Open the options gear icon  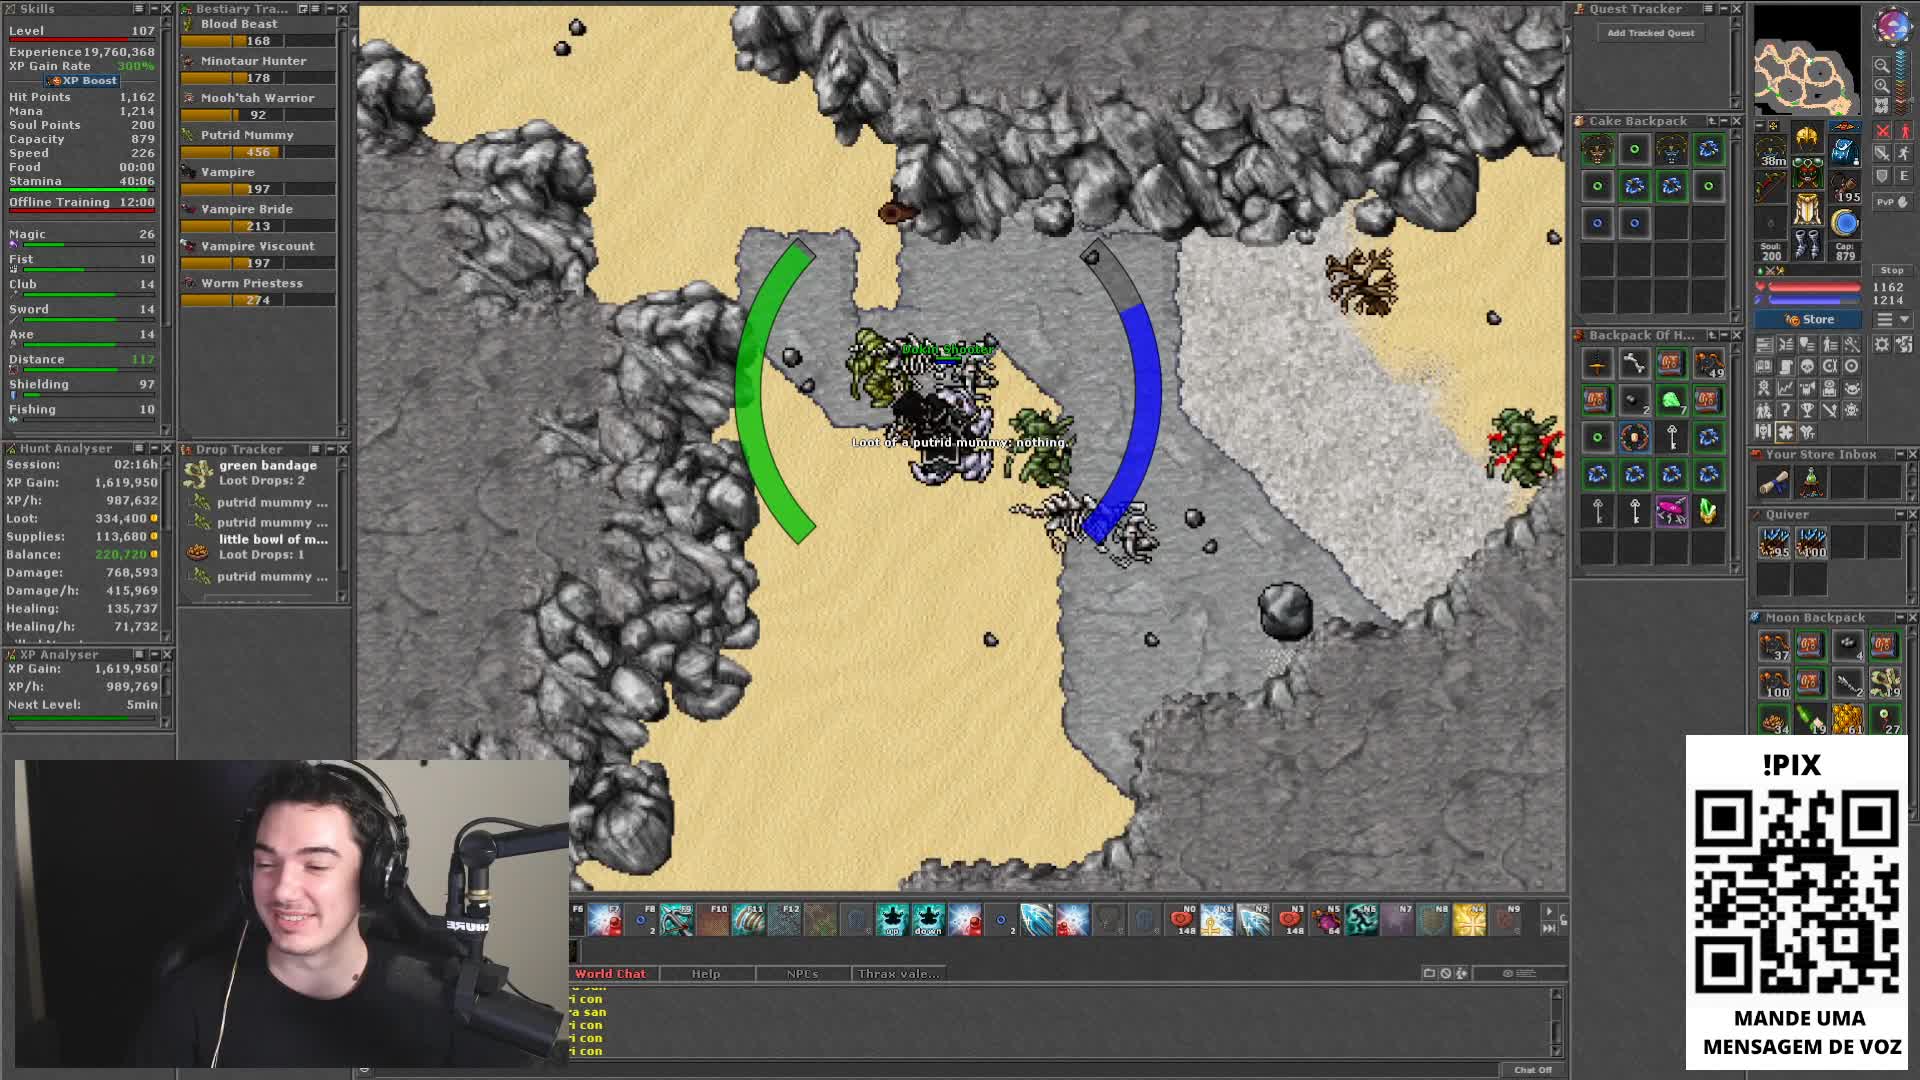(x=1882, y=344)
